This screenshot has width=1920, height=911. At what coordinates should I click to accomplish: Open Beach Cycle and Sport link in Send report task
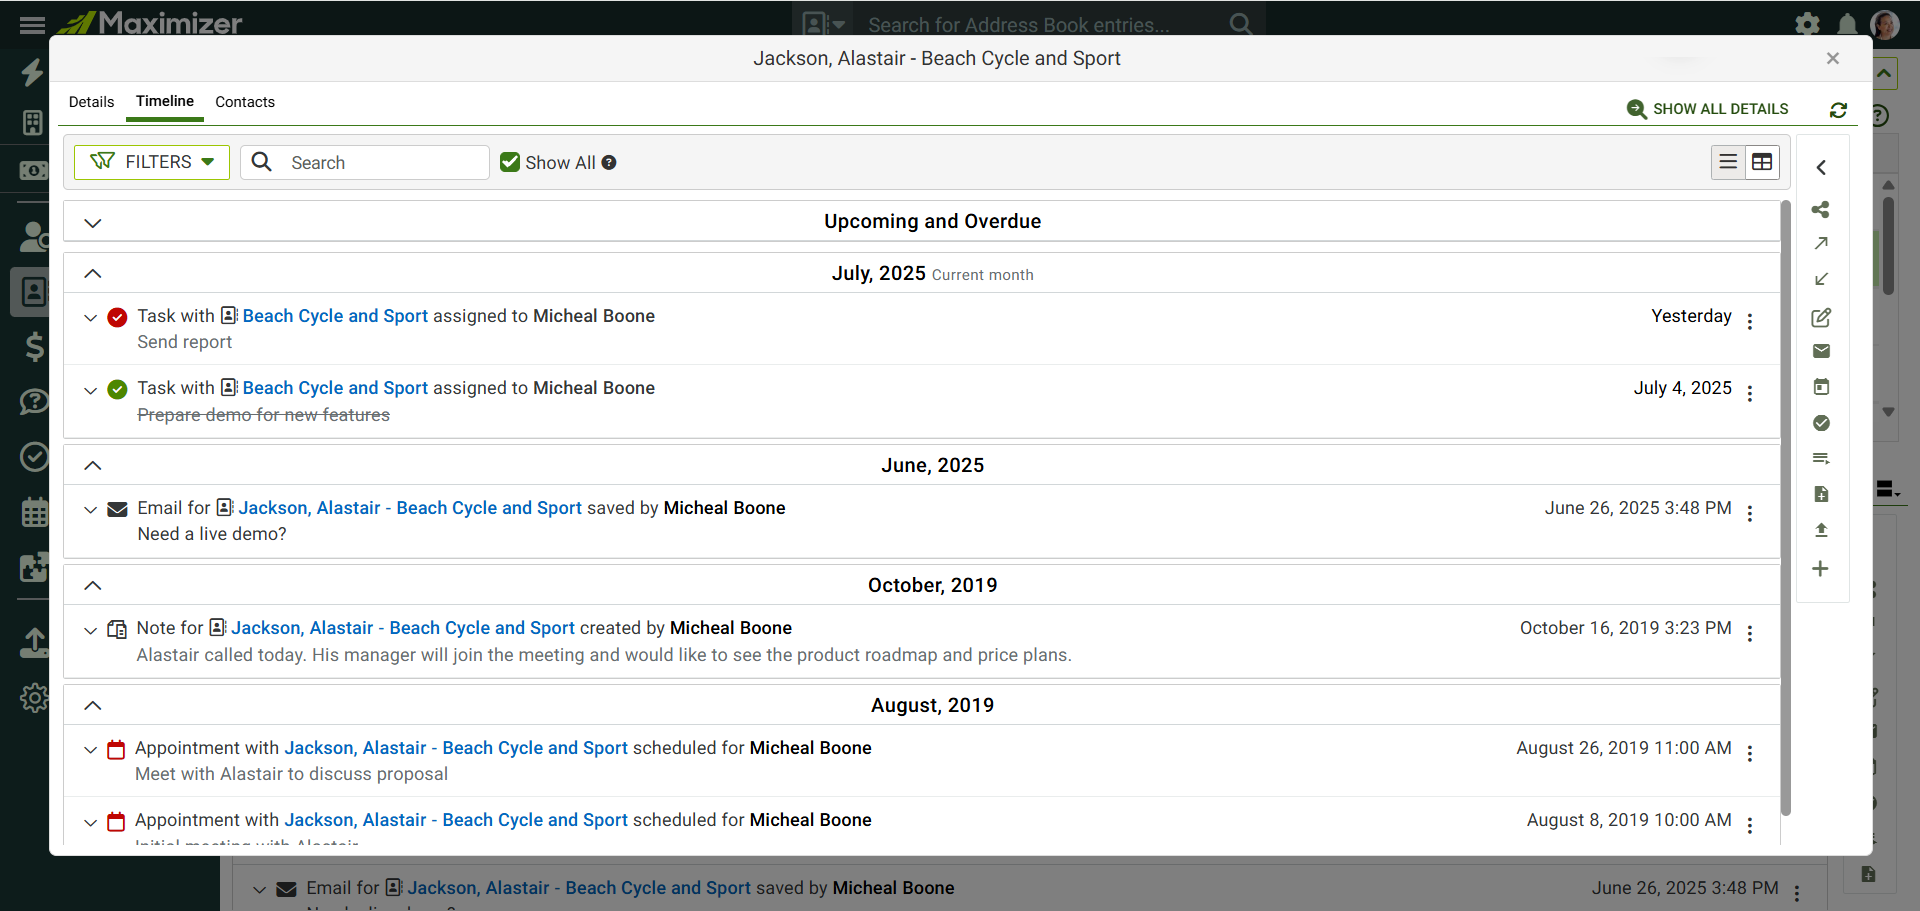click(x=335, y=316)
